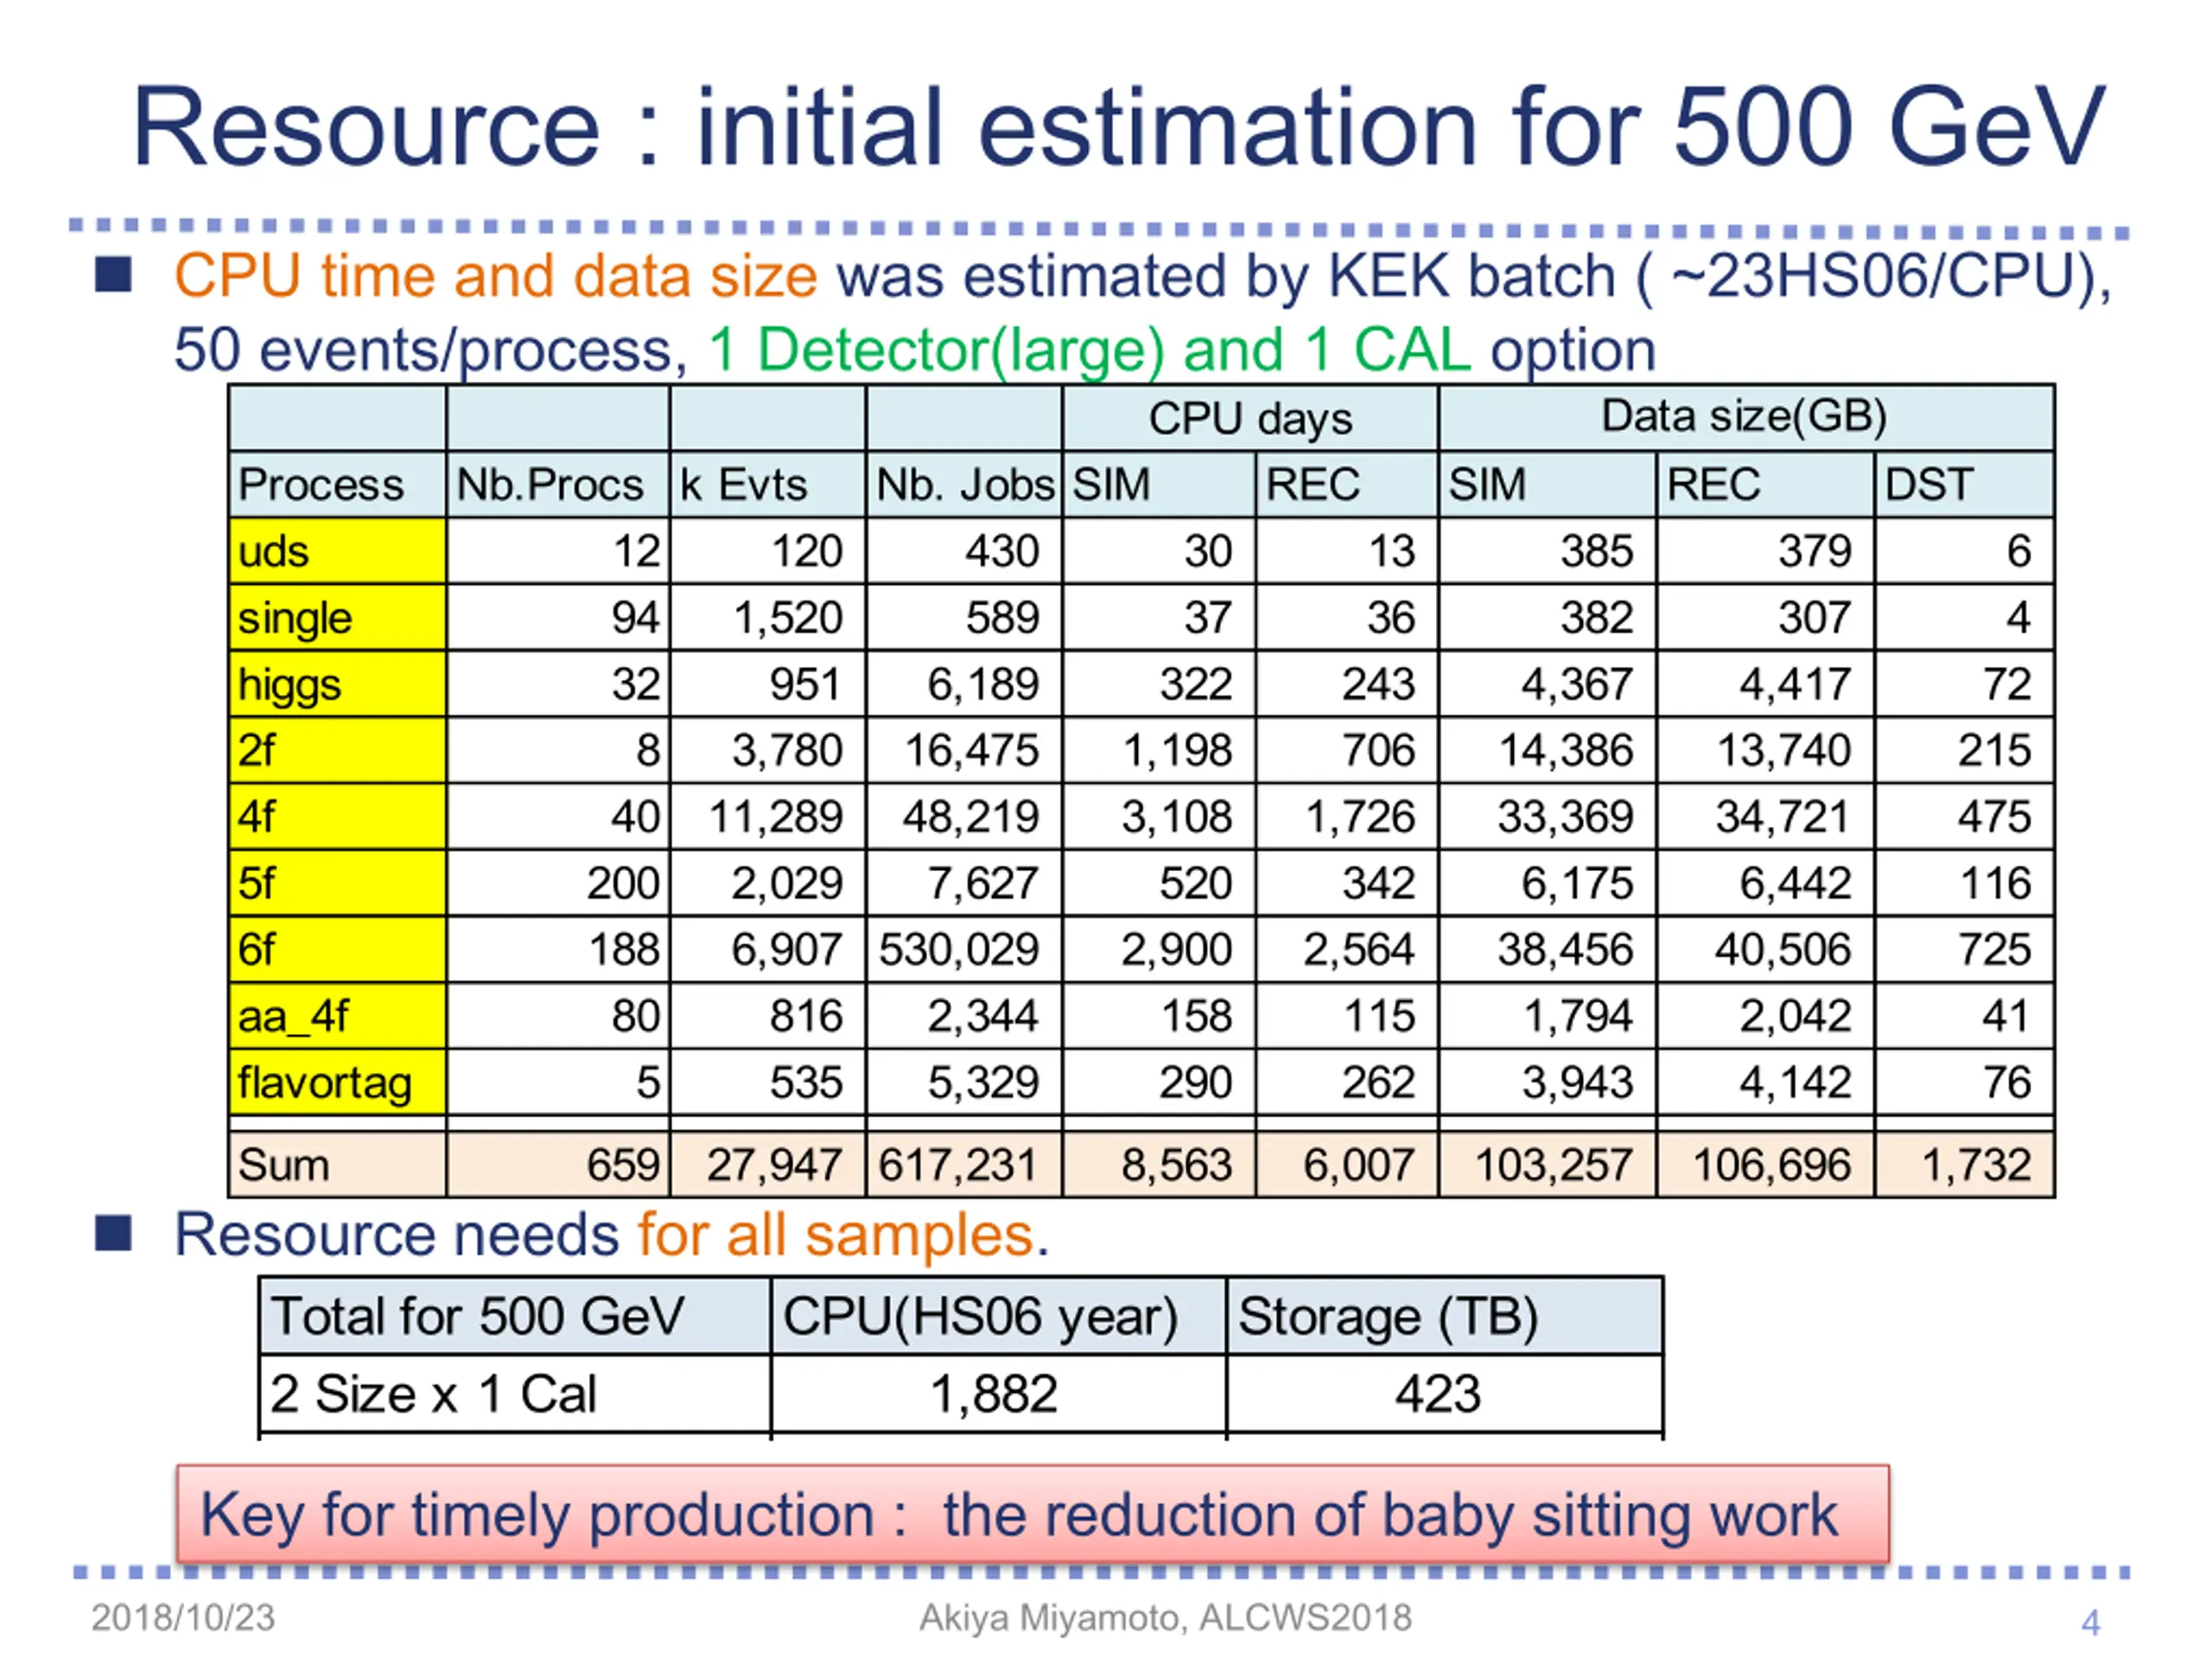Click the Sum row Nb. Jobs value 617,231
This screenshot has width=2212, height=1659.
[x=963, y=1165]
